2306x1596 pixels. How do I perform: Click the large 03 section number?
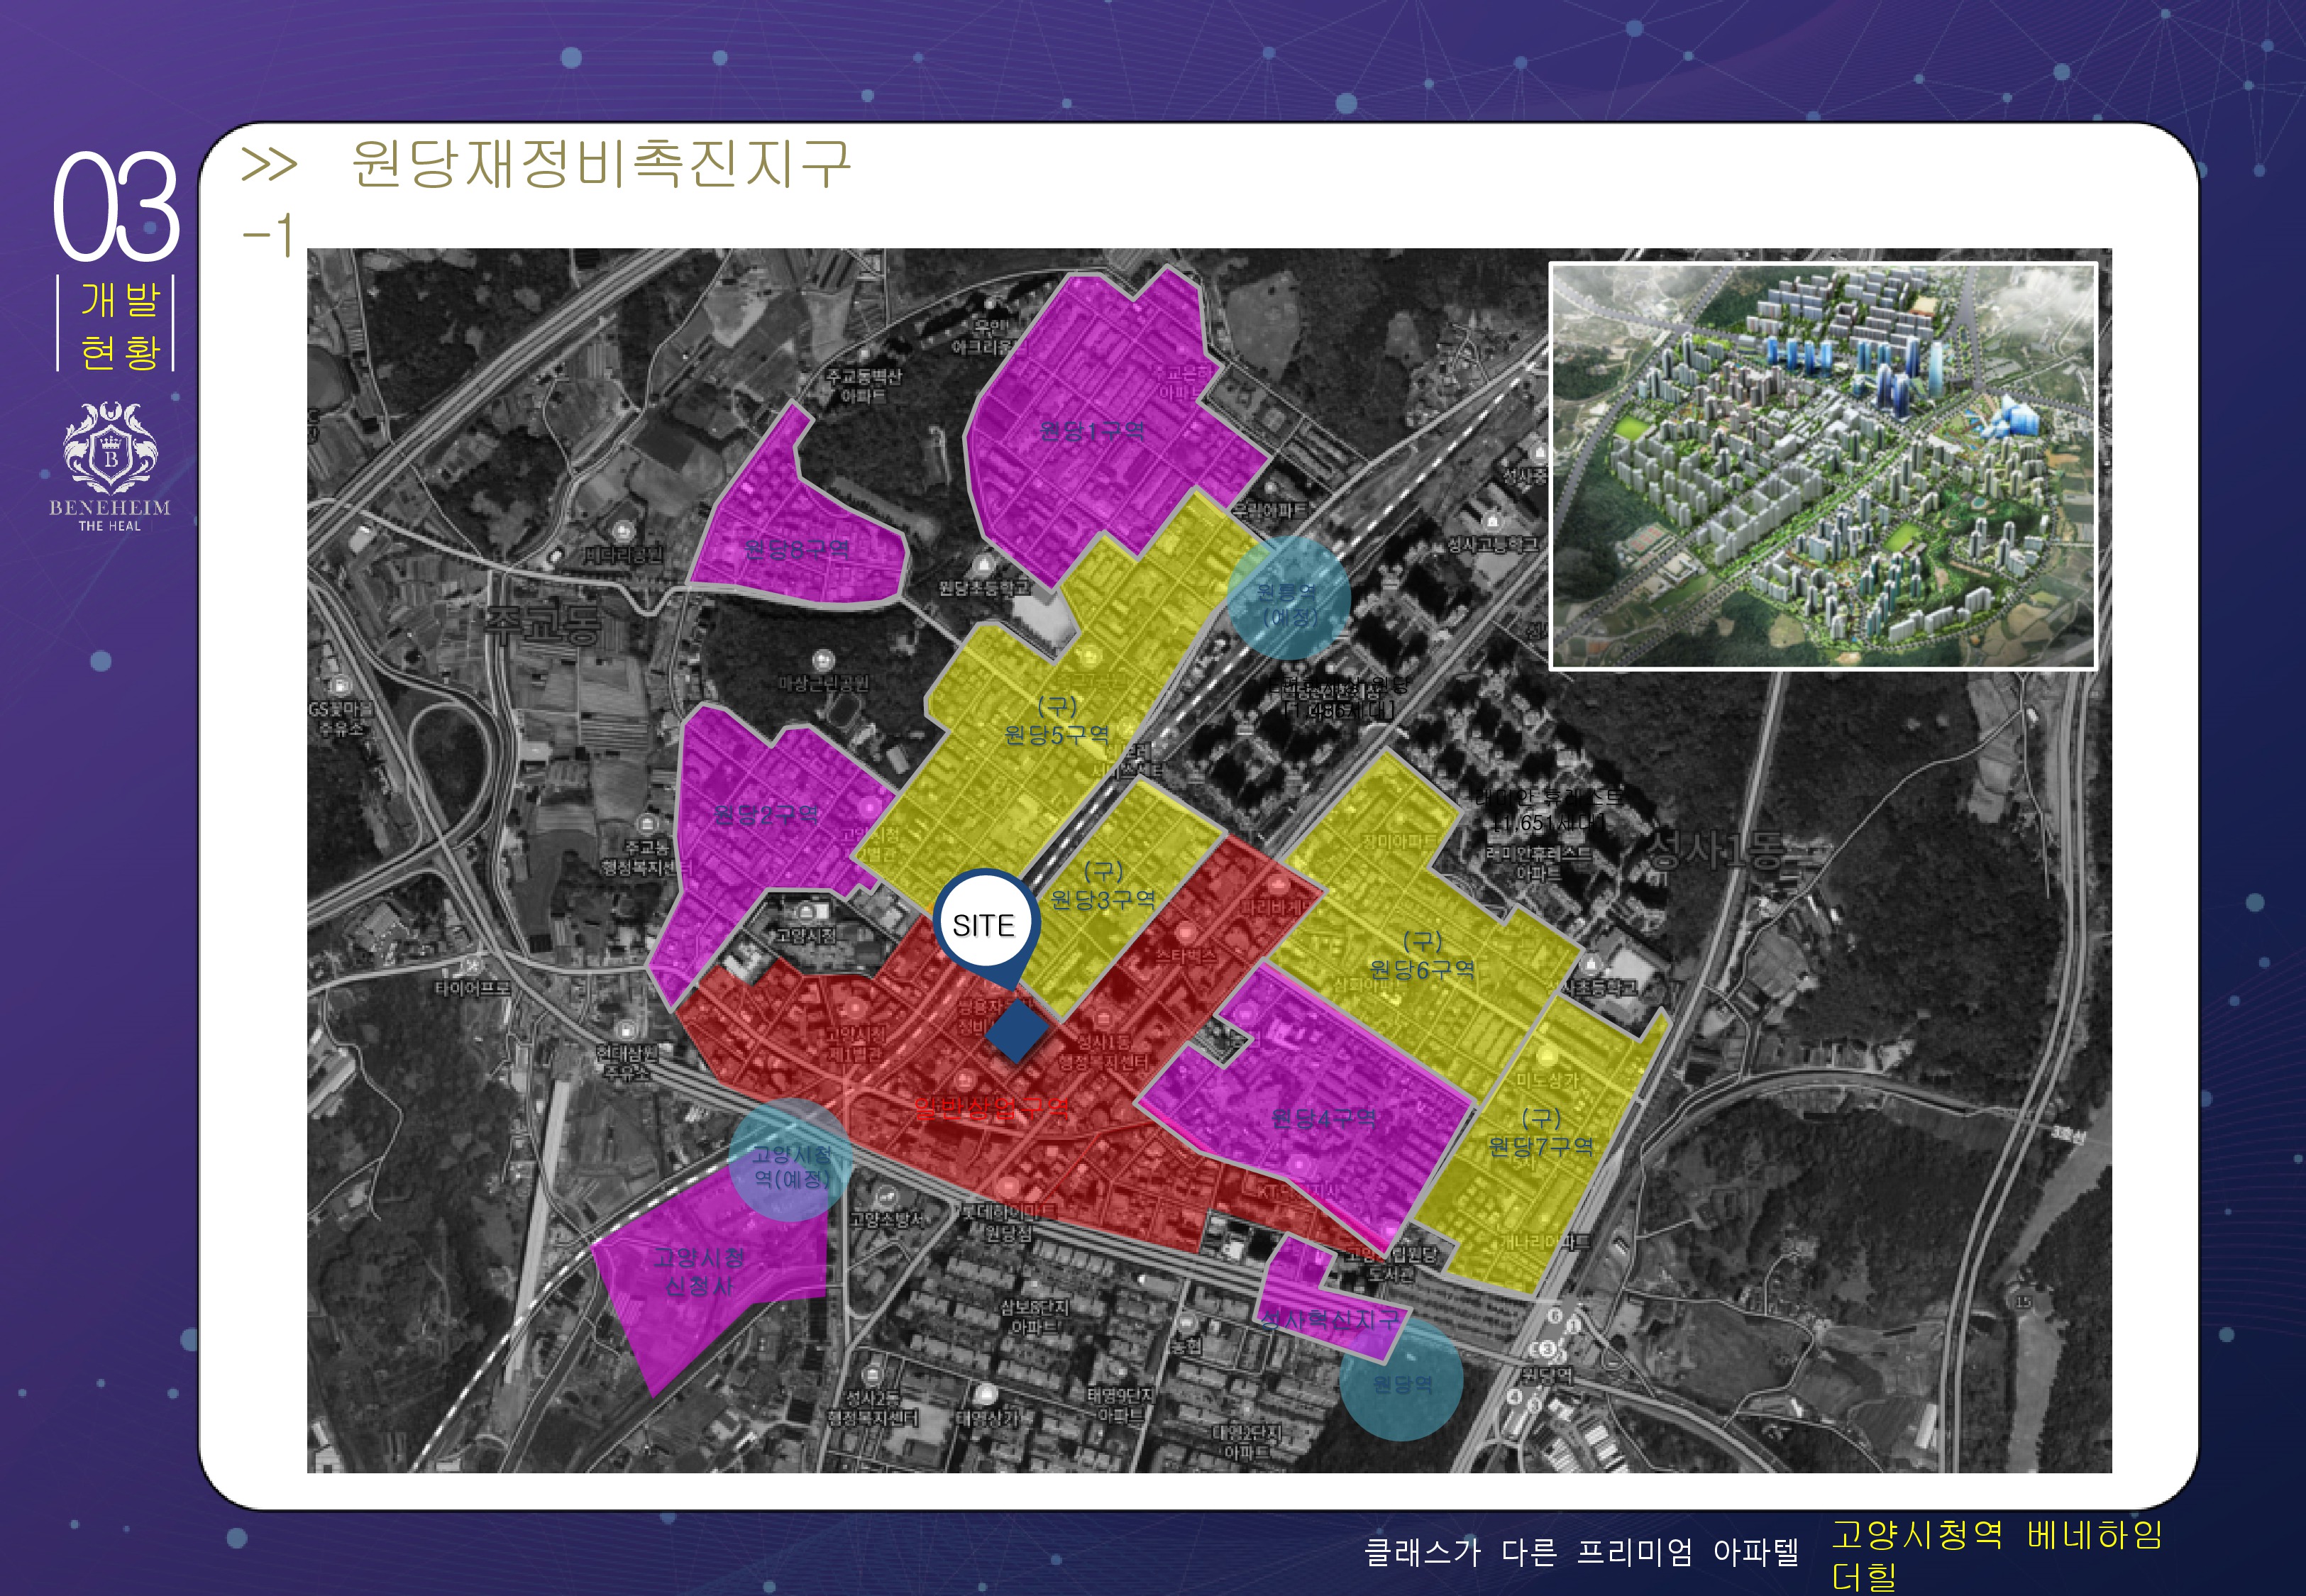point(116,207)
